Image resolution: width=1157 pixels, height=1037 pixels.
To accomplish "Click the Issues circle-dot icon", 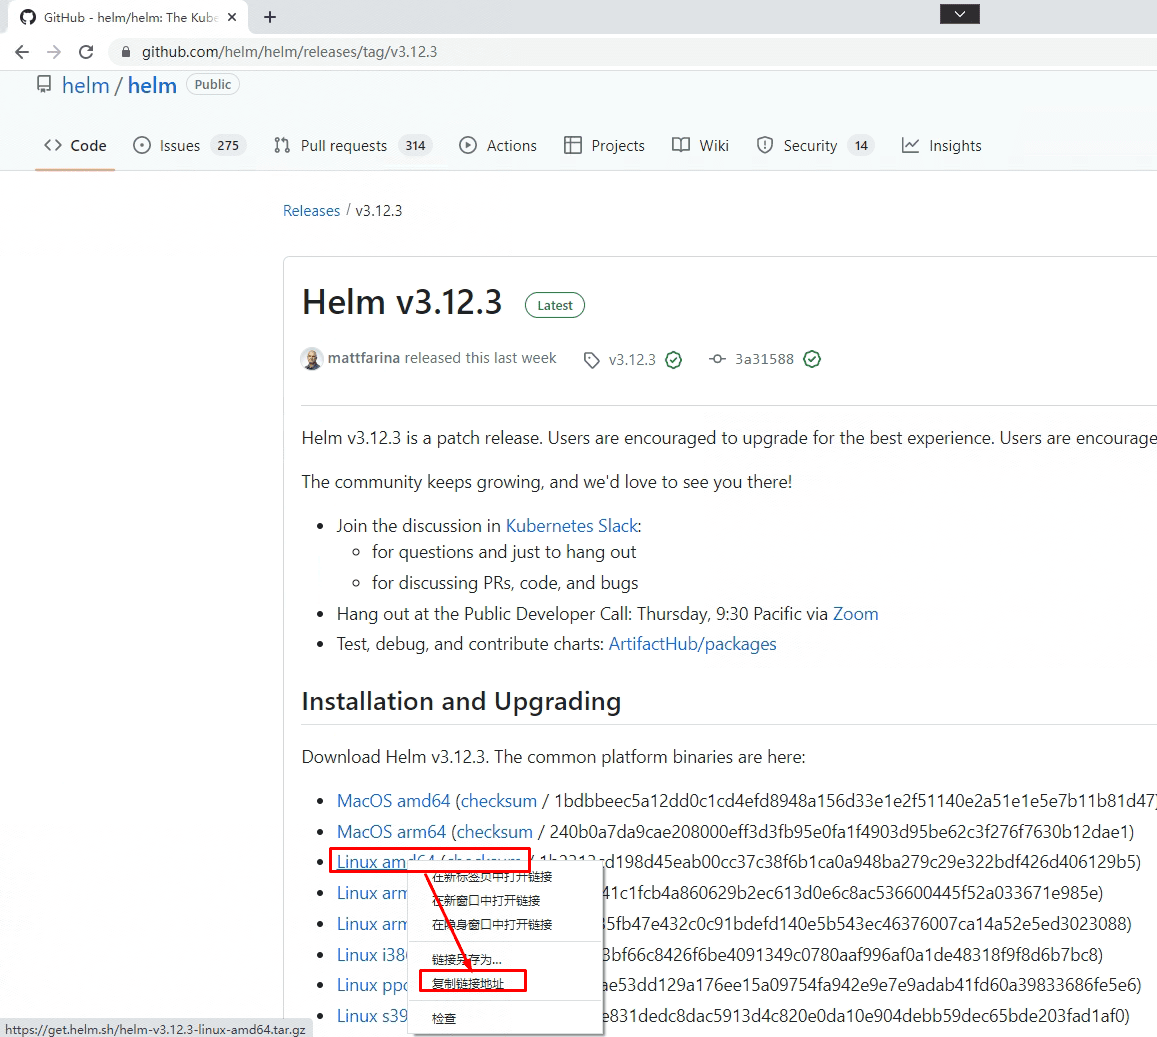I will coord(142,145).
